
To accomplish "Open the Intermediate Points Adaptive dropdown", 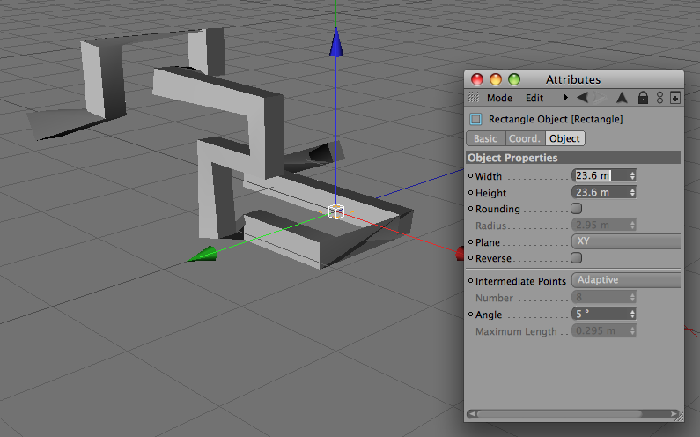I will pos(626,280).
